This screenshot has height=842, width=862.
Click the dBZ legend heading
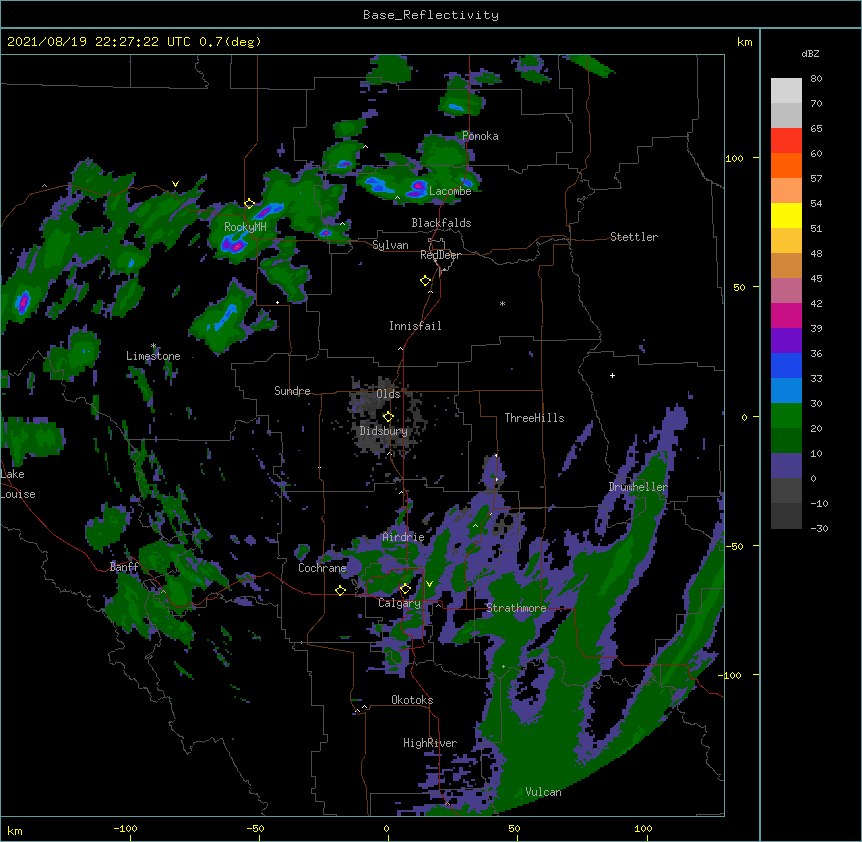coord(810,54)
